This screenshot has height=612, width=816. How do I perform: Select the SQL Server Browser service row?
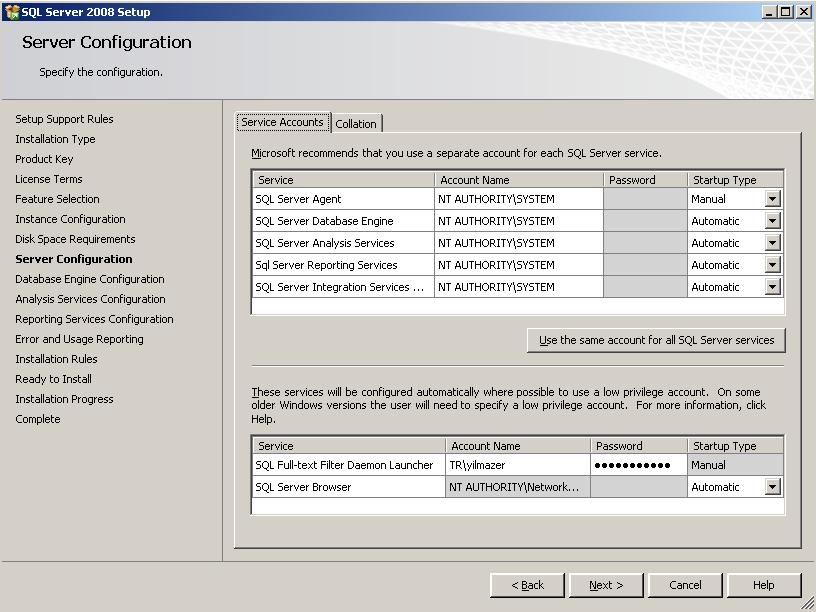[349, 487]
